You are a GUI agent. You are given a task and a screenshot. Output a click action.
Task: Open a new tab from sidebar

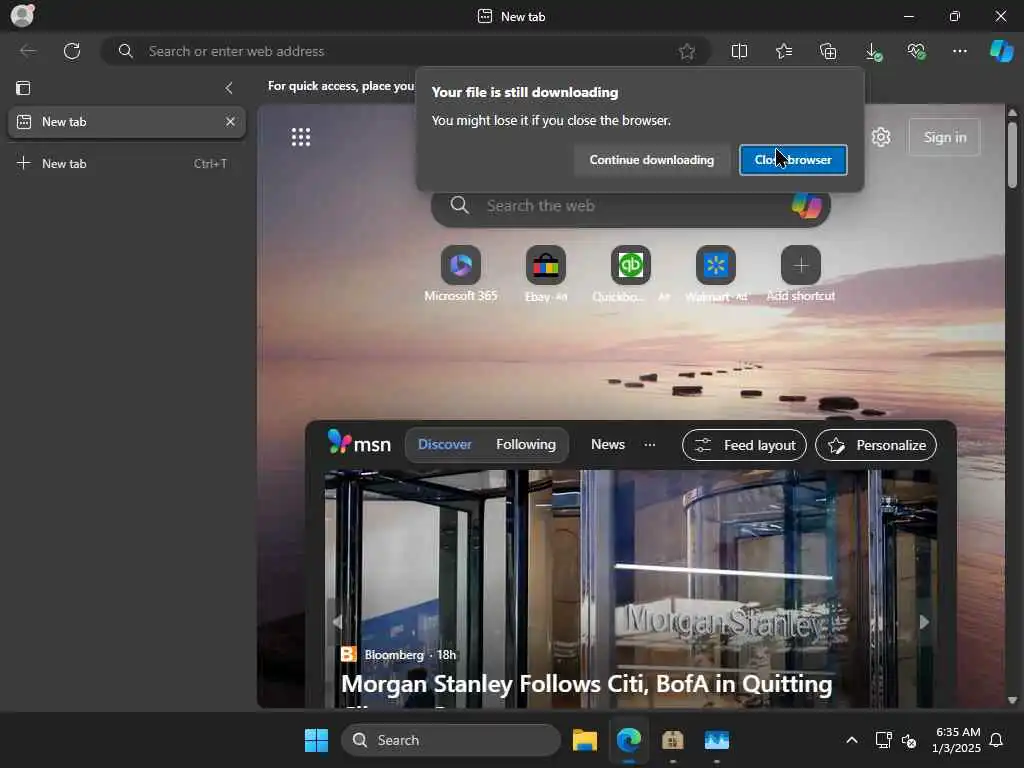(127, 163)
